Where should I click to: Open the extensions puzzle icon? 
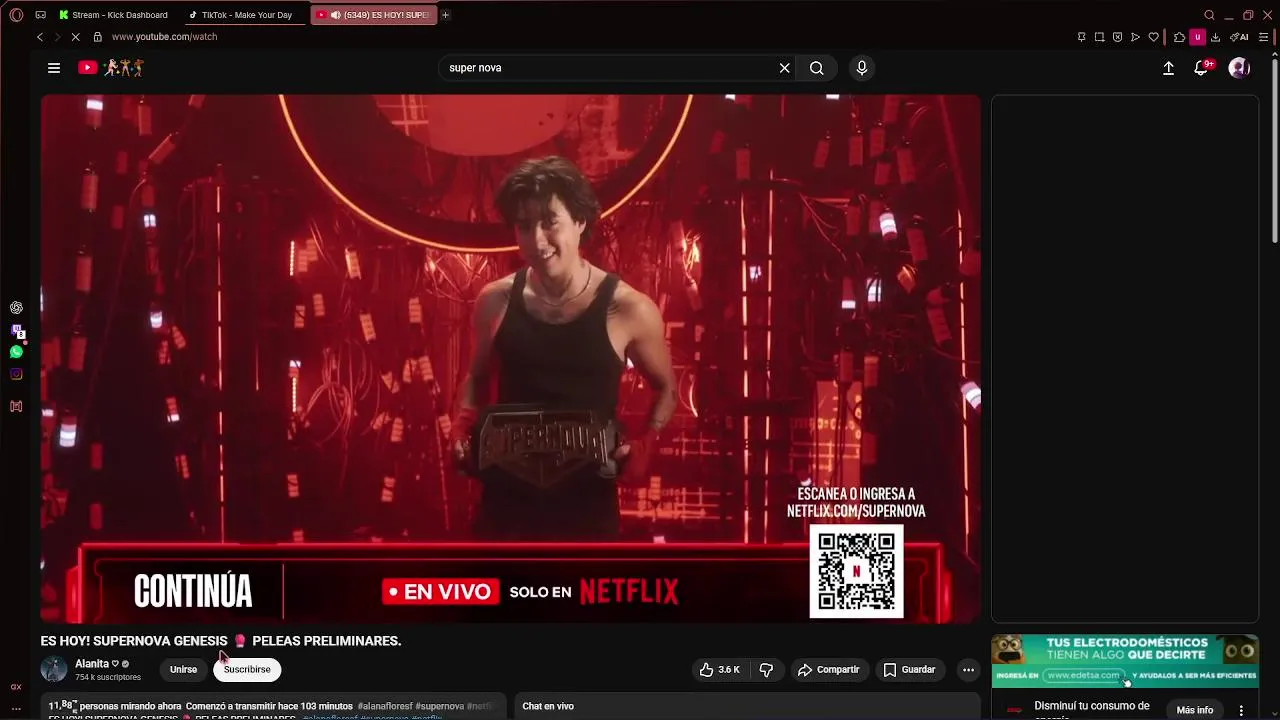(1180, 37)
